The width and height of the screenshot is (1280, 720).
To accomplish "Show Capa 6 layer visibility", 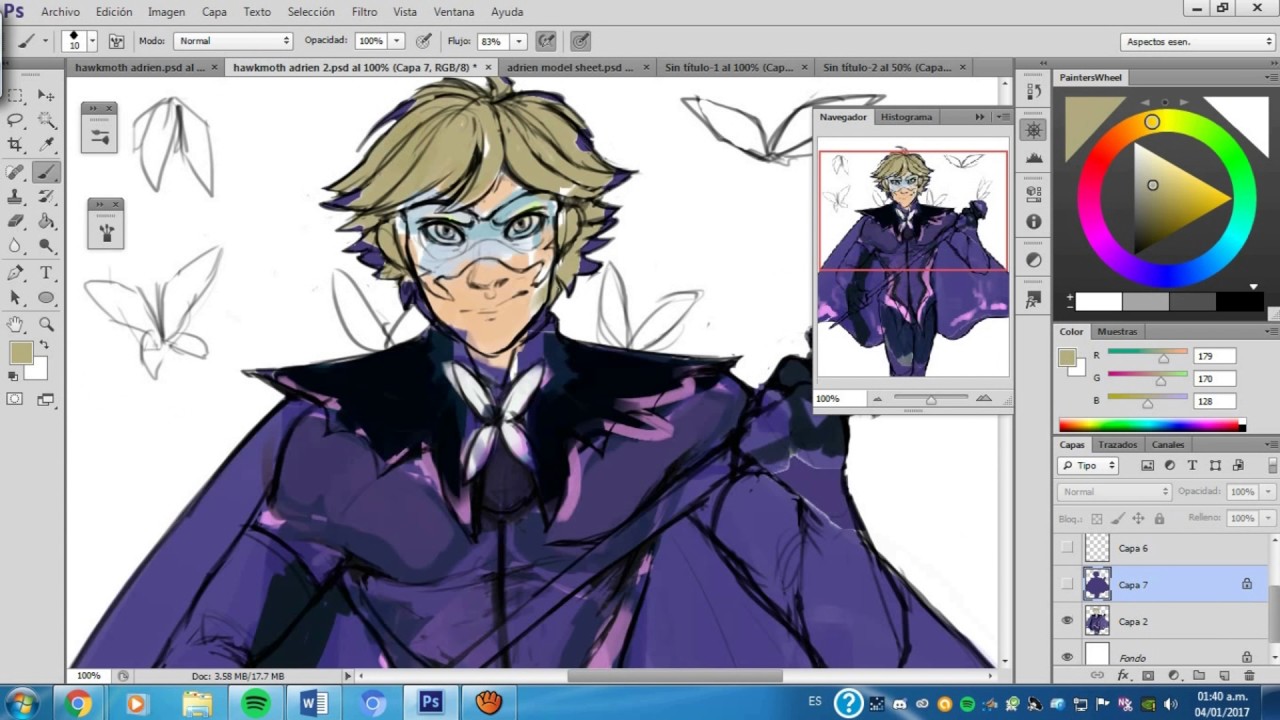I will click(x=1067, y=548).
